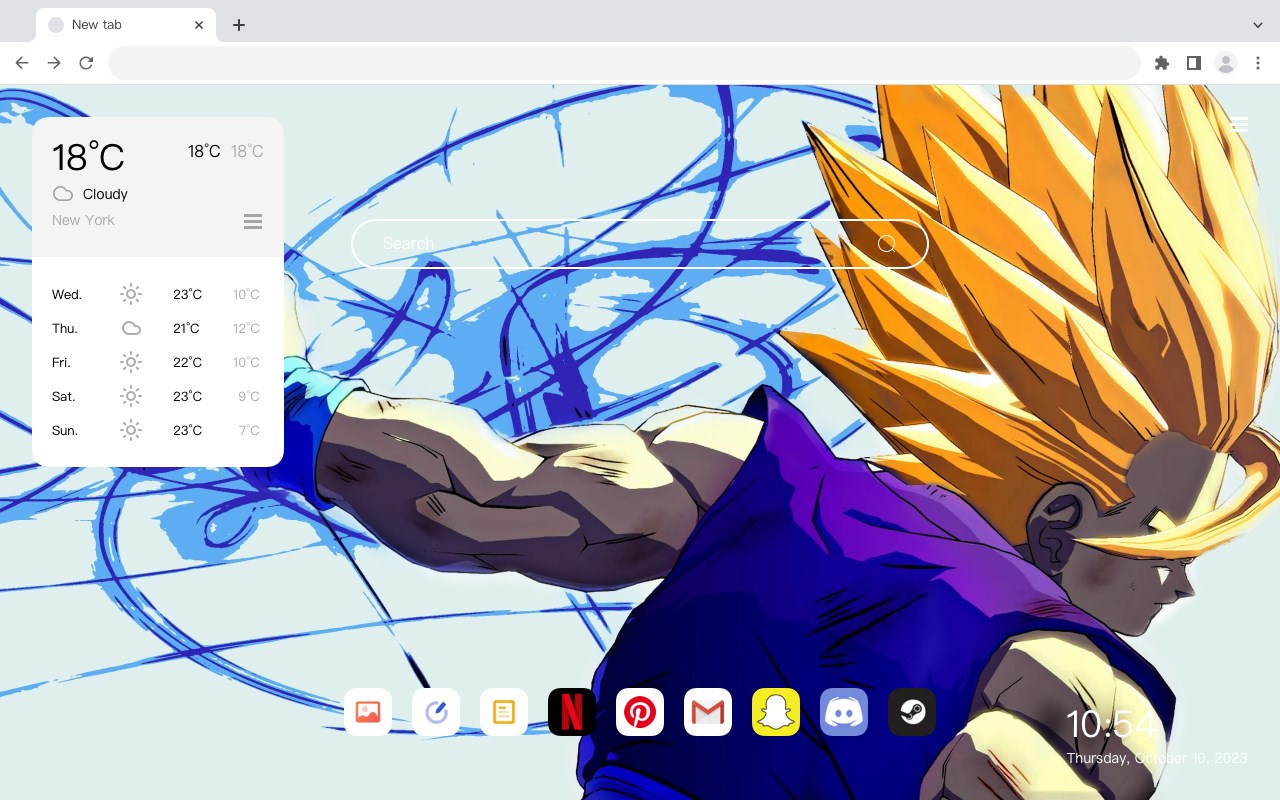Open the Discord shortcut
Image resolution: width=1280 pixels, height=800 pixels.
844,712
